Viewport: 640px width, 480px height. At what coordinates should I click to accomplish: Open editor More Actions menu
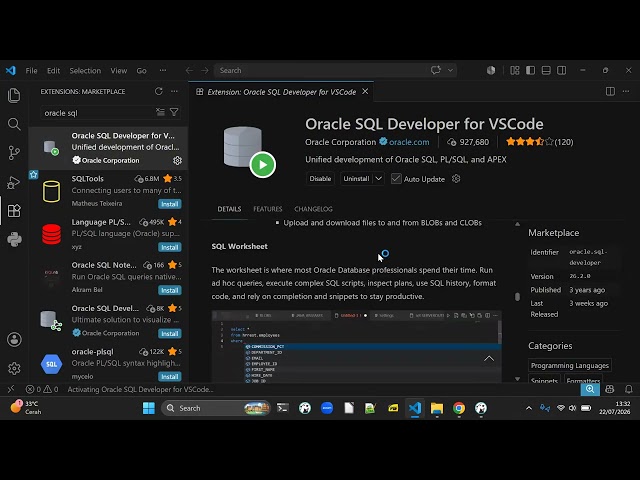626,91
